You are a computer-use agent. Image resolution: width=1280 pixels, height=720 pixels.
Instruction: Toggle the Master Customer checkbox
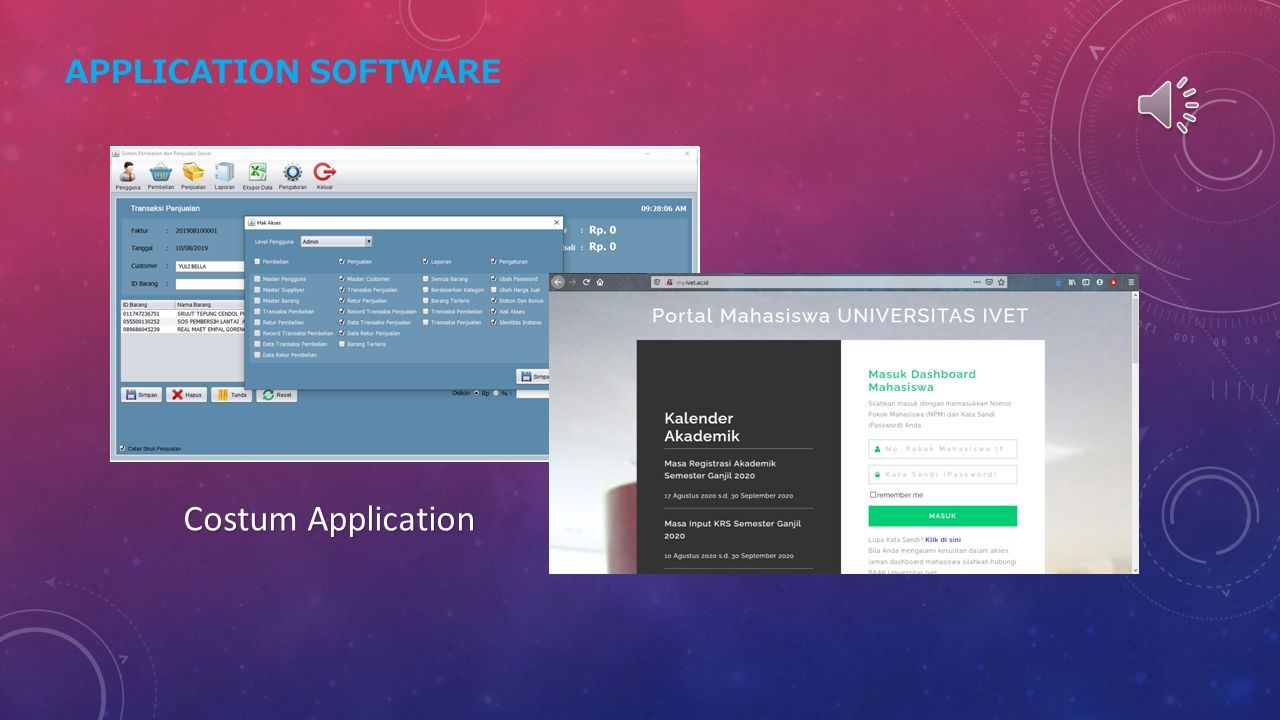click(x=342, y=279)
